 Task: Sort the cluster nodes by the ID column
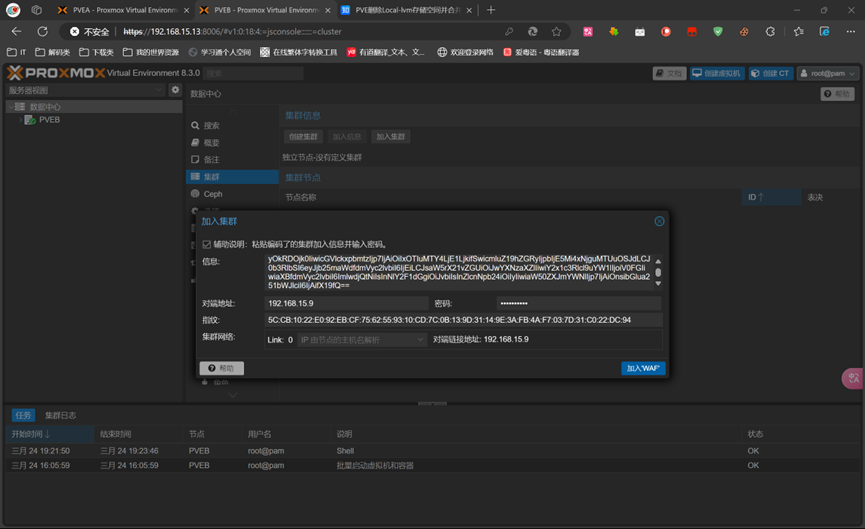771,197
